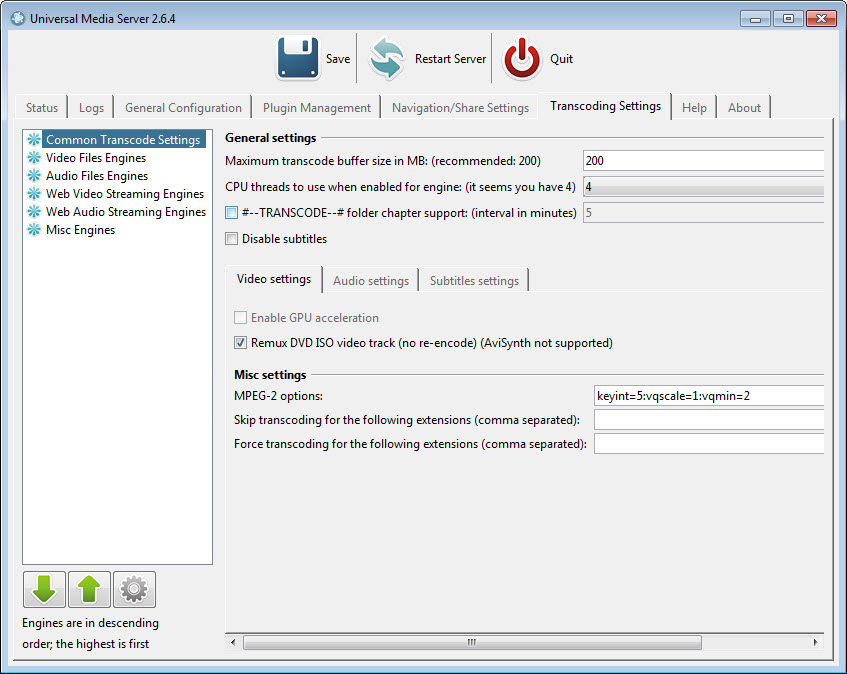847x674 pixels.
Task: Click snowflake icon beside Web Audio Streaming Engines
Action: pyautogui.click(x=33, y=211)
